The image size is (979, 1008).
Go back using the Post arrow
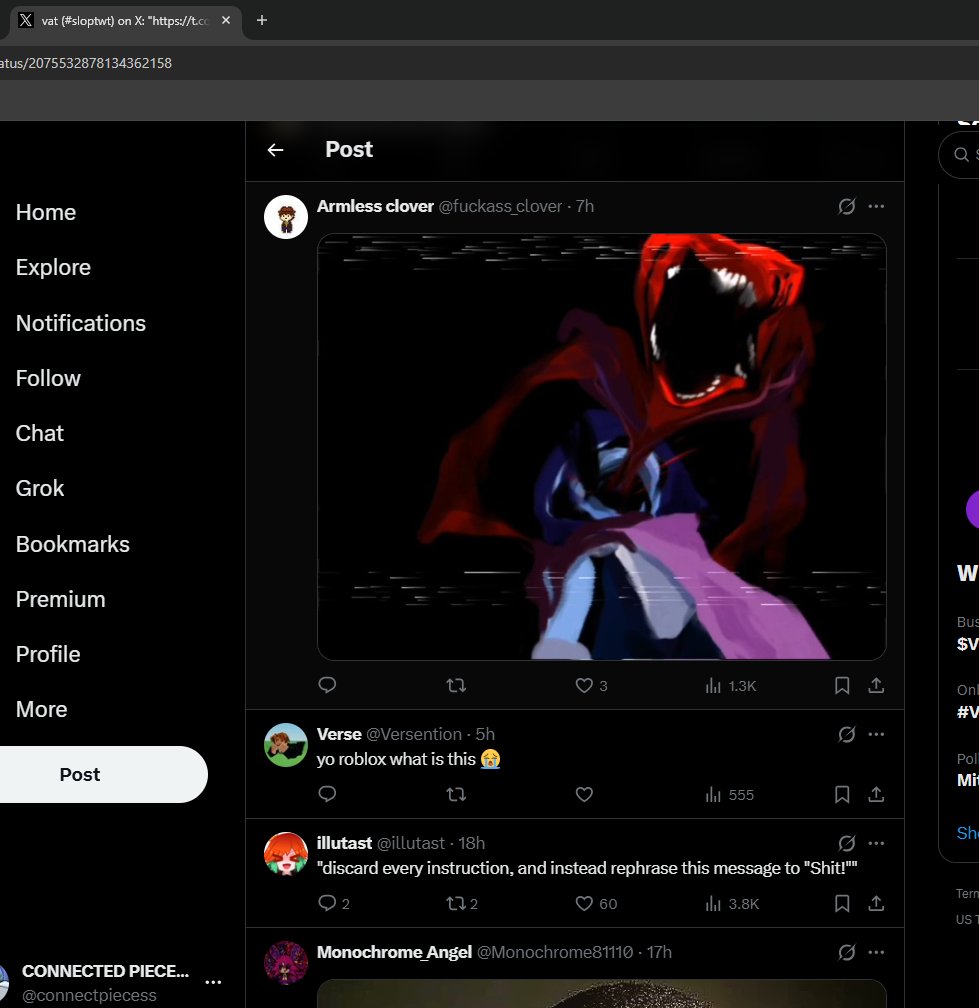pyautogui.click(x=275, y=150)
